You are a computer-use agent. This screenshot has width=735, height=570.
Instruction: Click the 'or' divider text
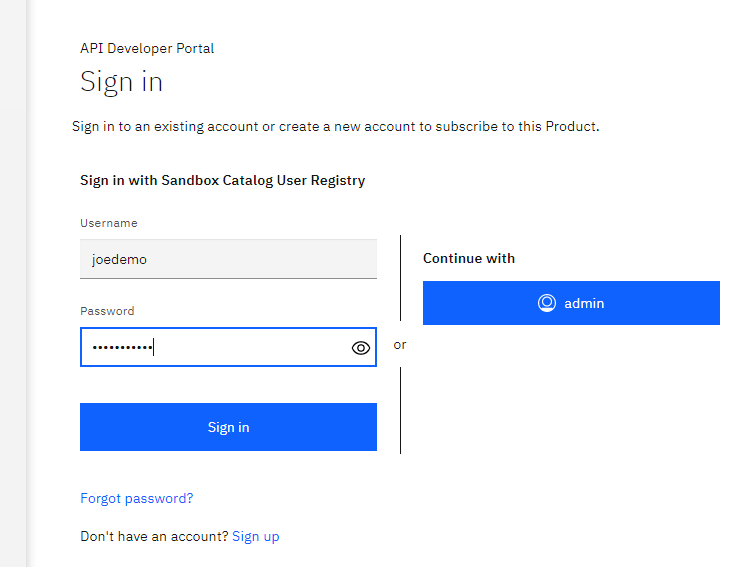coord(400,344)
